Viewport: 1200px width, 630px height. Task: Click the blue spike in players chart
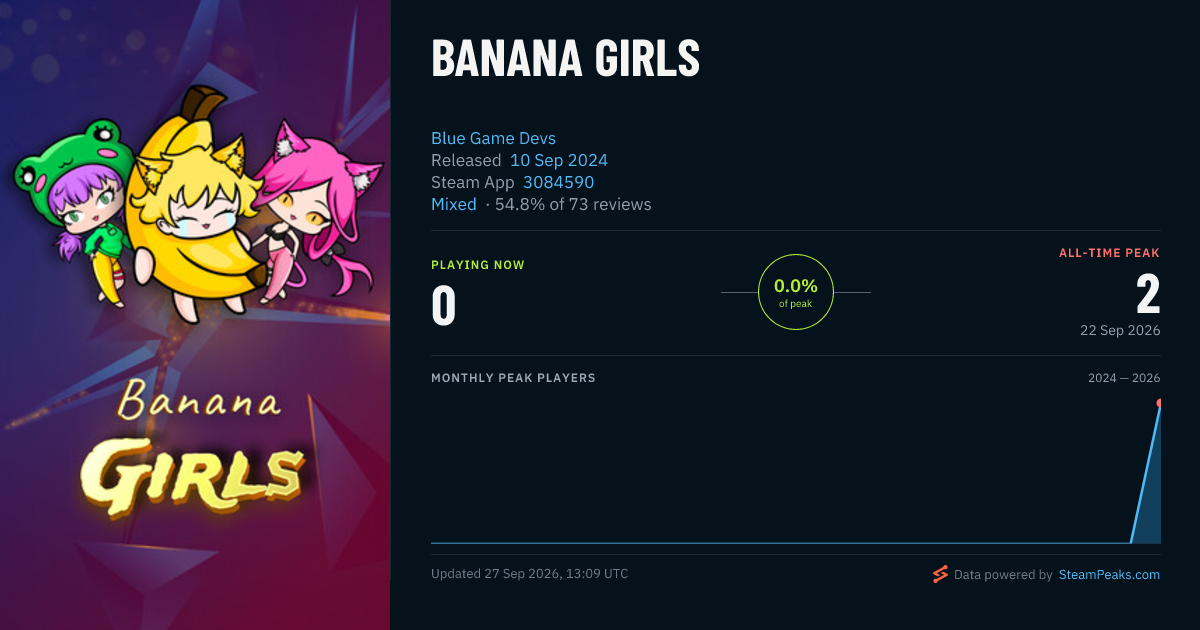coord(1148,475)
